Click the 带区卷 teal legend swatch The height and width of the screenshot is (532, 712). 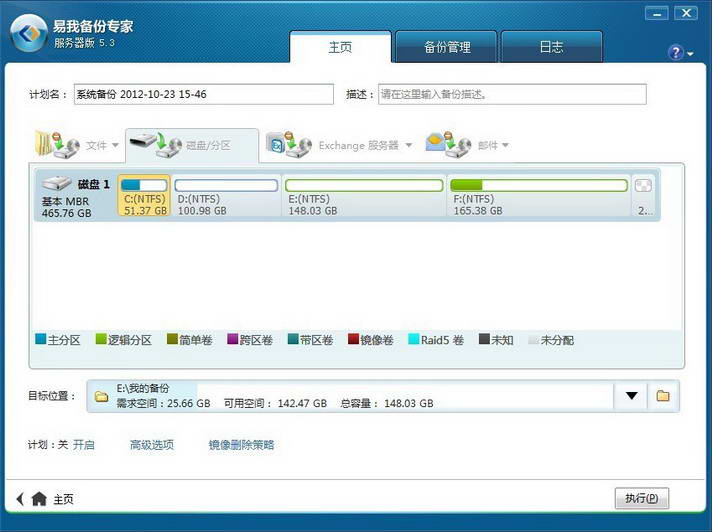tap(293, 339)
